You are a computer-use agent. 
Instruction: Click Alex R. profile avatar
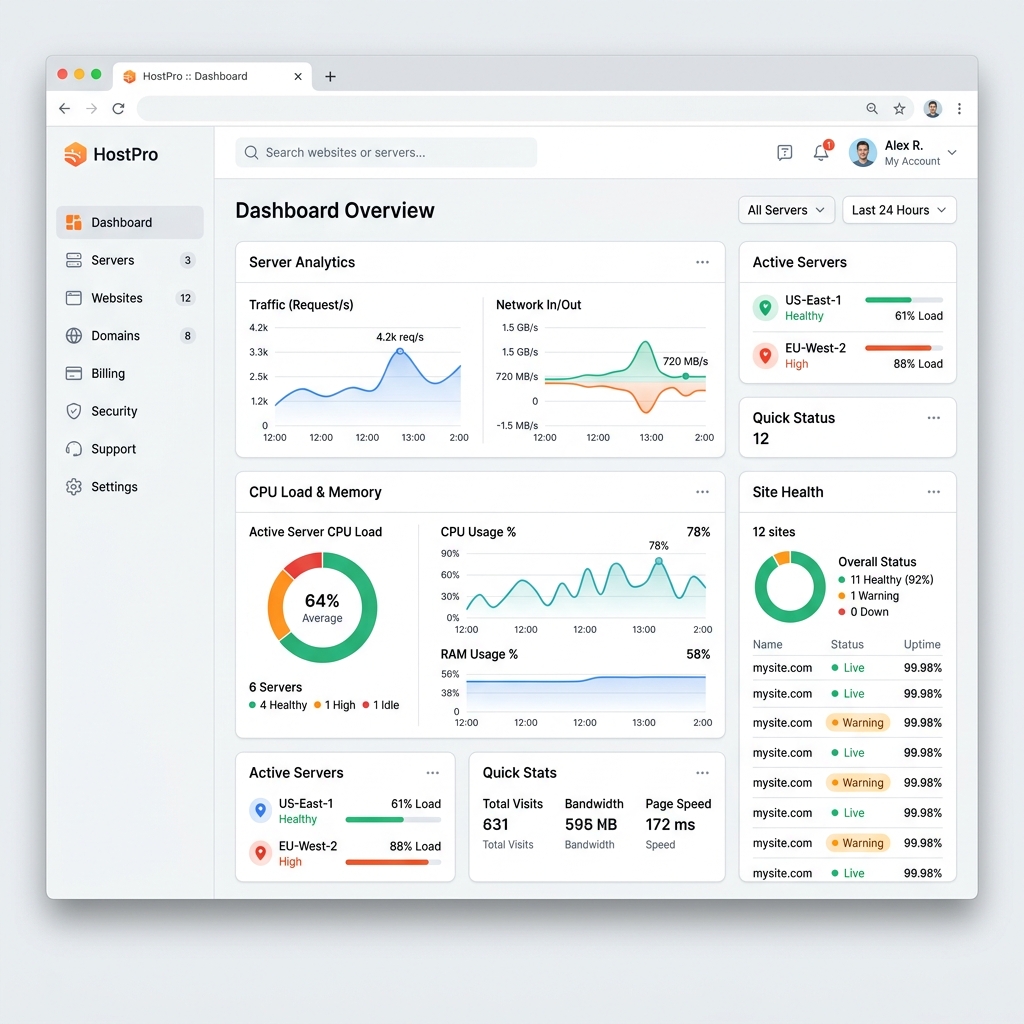click(863, 153)
